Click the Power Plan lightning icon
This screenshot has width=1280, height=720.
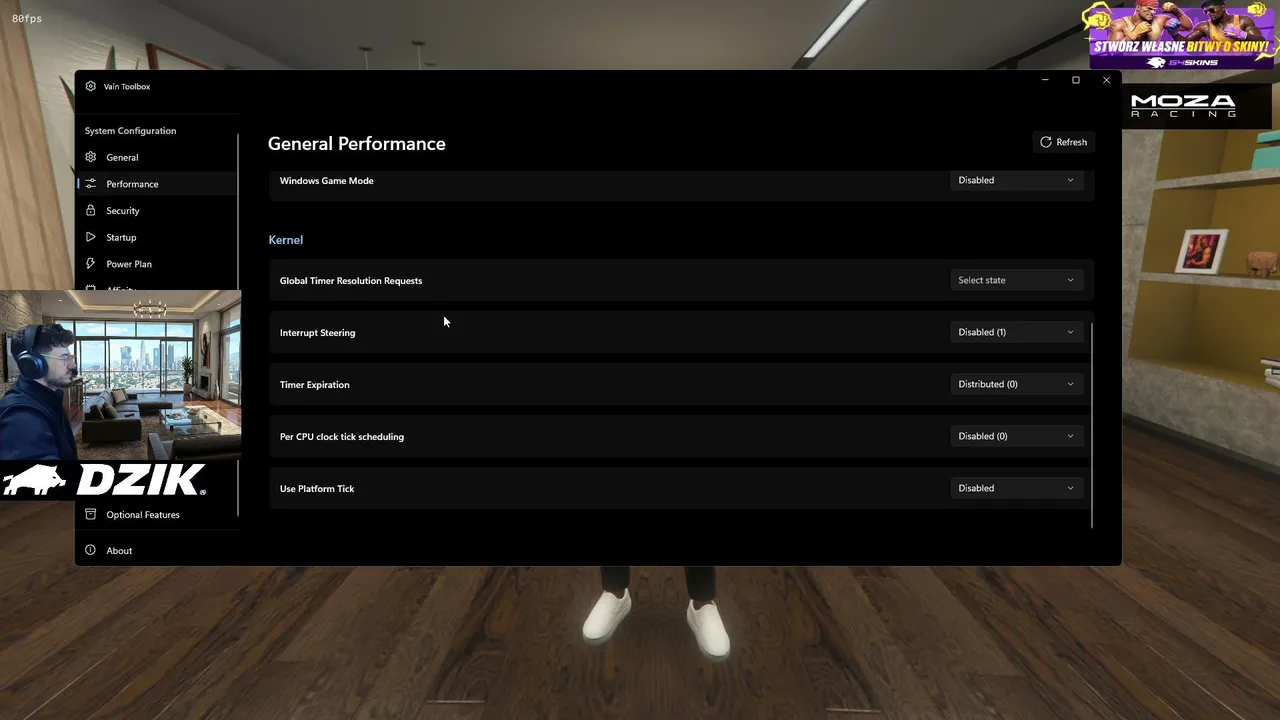point(91,264)
